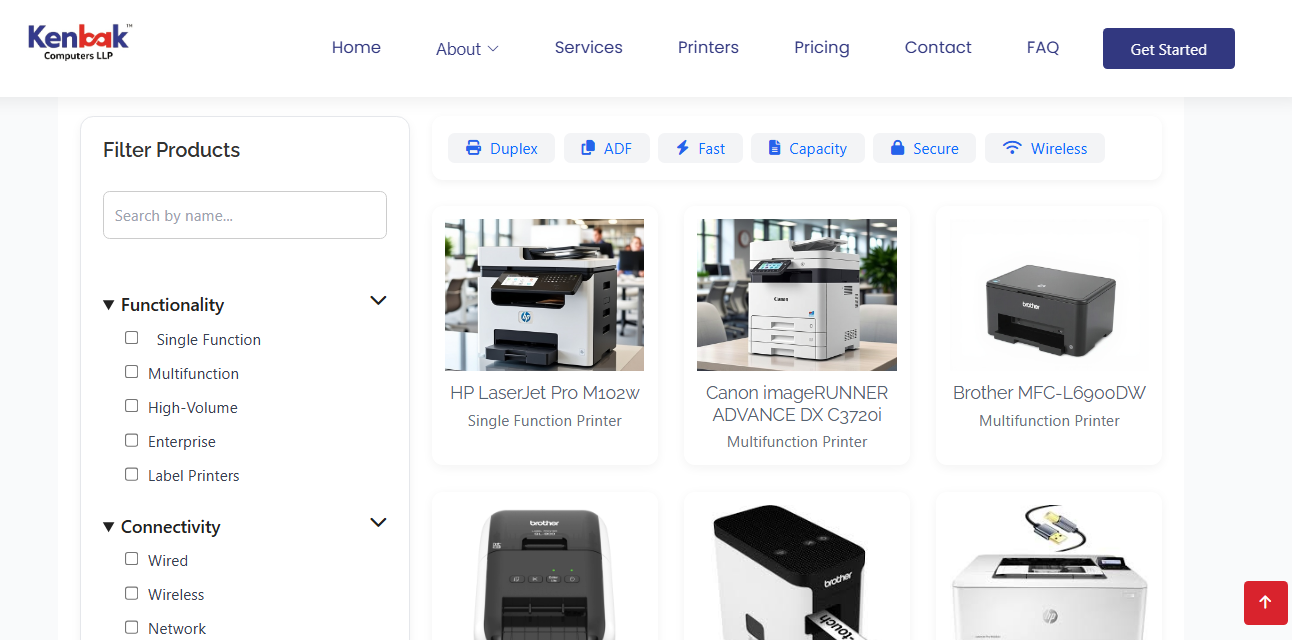
Task: Click the lightning bolt icon in Fast chip
Action: [683, 148]
